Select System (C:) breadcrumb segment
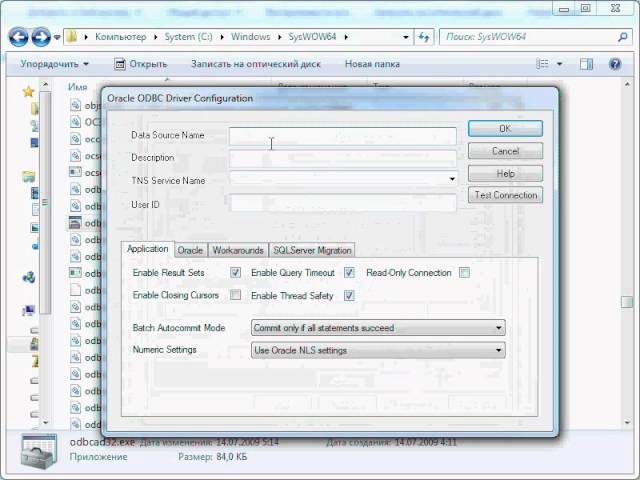 pos(188,37)
